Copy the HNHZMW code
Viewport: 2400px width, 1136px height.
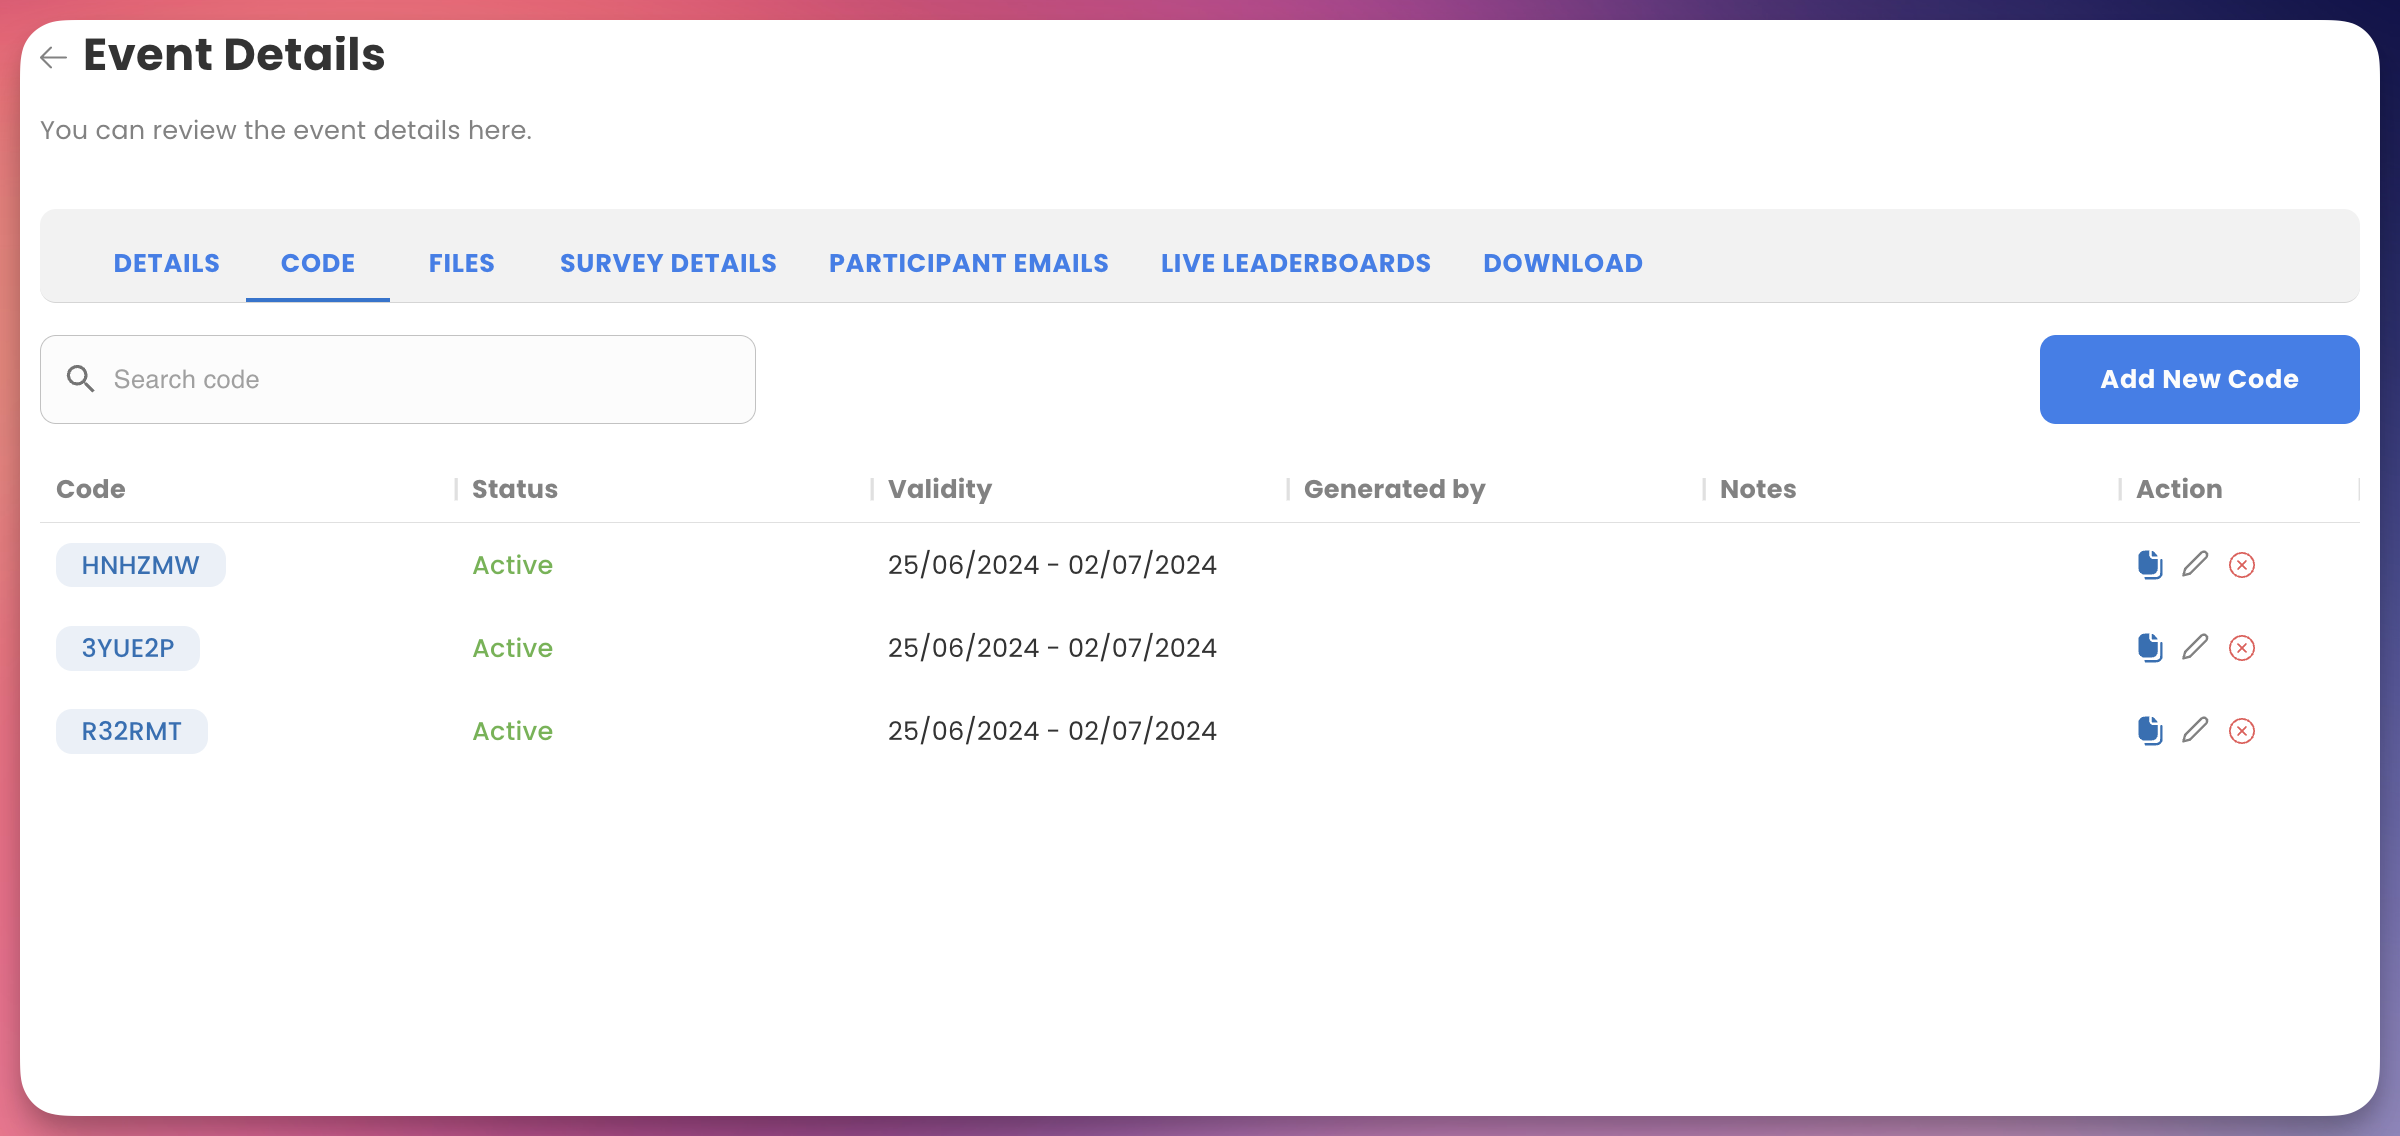click(2149, 565)
